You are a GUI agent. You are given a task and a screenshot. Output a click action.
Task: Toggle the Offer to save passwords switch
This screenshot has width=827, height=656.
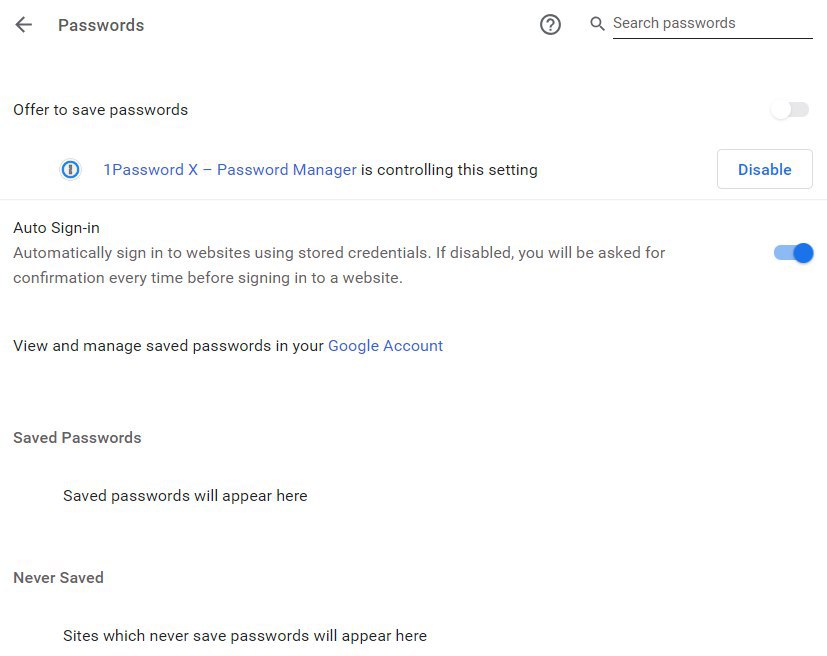[790, 110]
